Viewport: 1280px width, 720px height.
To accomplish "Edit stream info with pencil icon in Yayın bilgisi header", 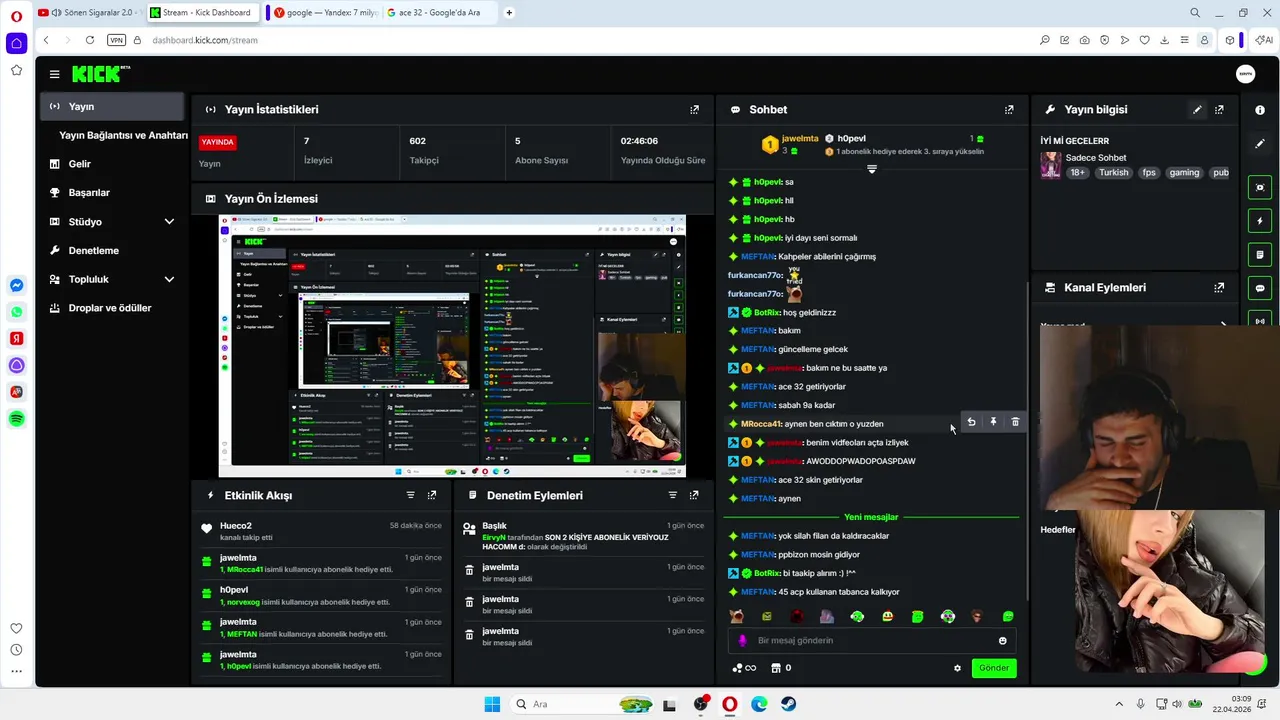I will [x=1197, y=109].
